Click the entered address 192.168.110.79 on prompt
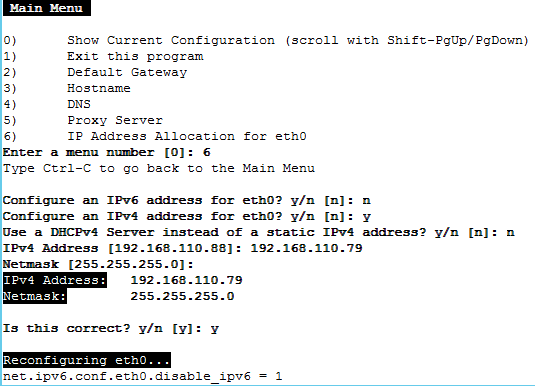 click(x=306, y=248)
